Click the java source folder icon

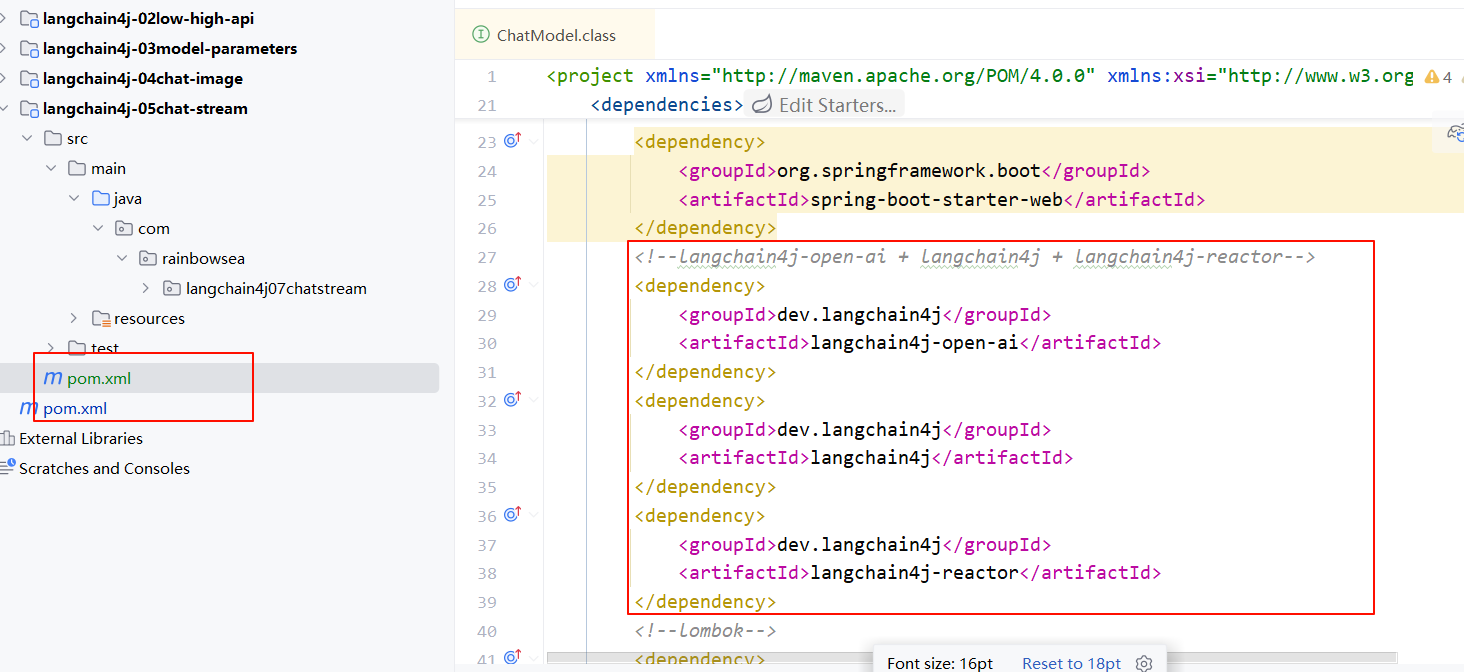(101, 199)
